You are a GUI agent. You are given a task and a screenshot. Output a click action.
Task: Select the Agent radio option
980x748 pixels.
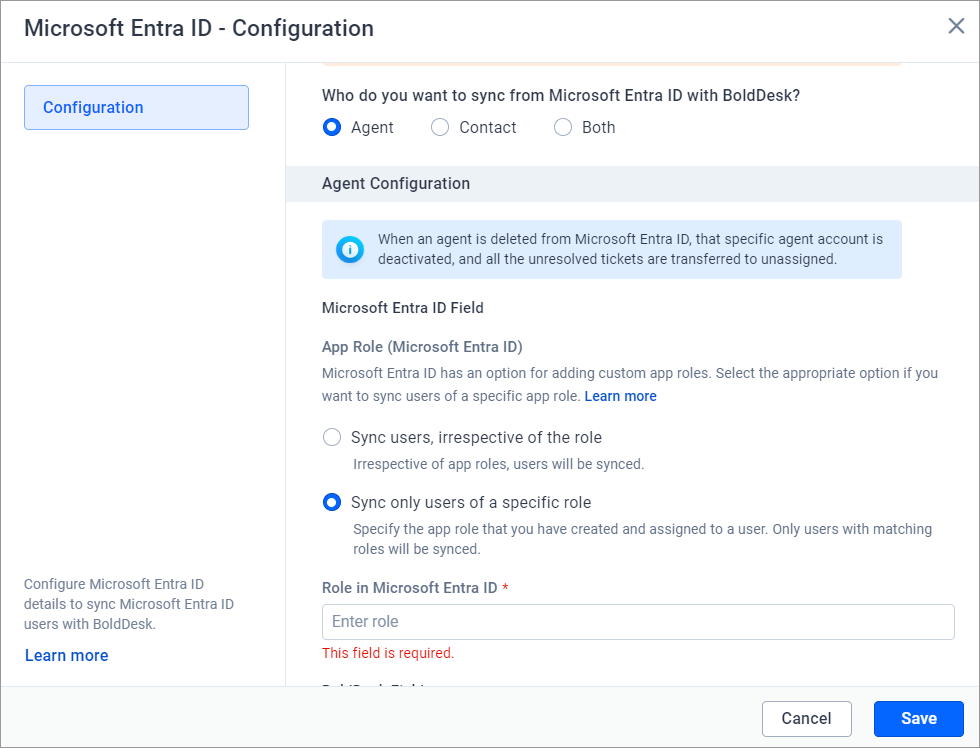pyautogui.click(x=332, y=127)
